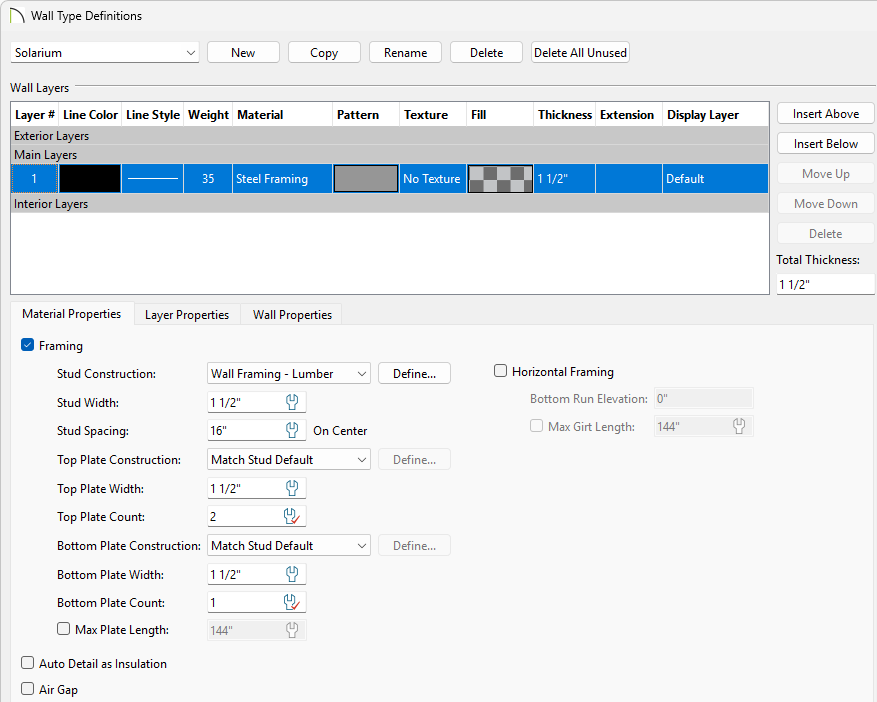877x702 pixels.
Task: Click the black Line Color swatch
Action: [x=90, y=178]
